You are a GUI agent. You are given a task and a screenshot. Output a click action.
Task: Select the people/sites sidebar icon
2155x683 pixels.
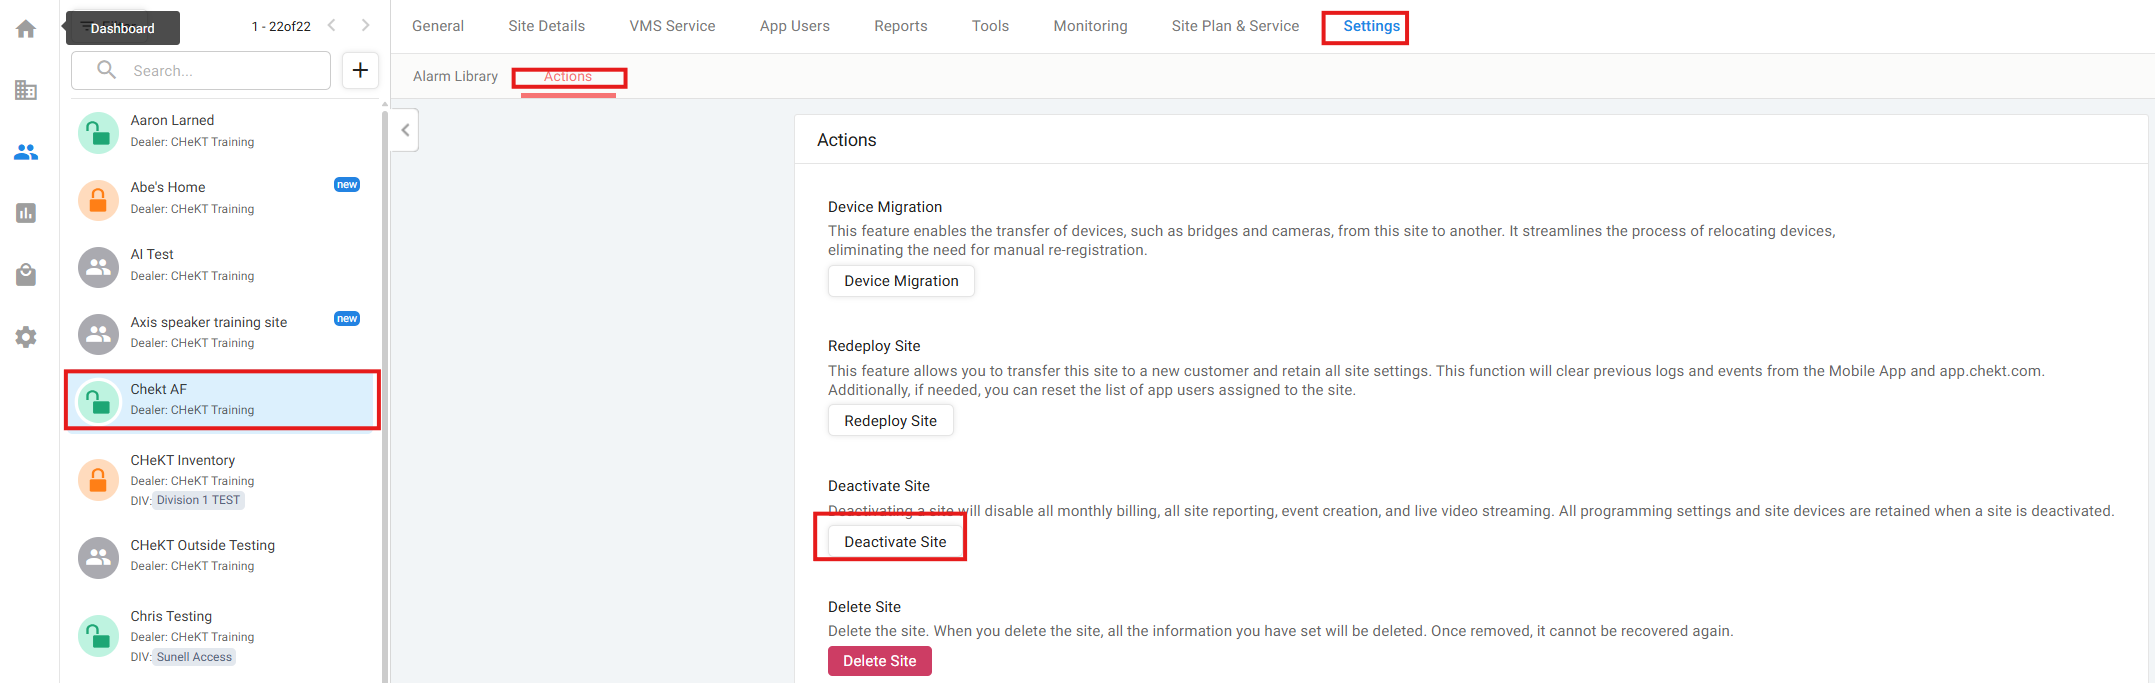26,152
